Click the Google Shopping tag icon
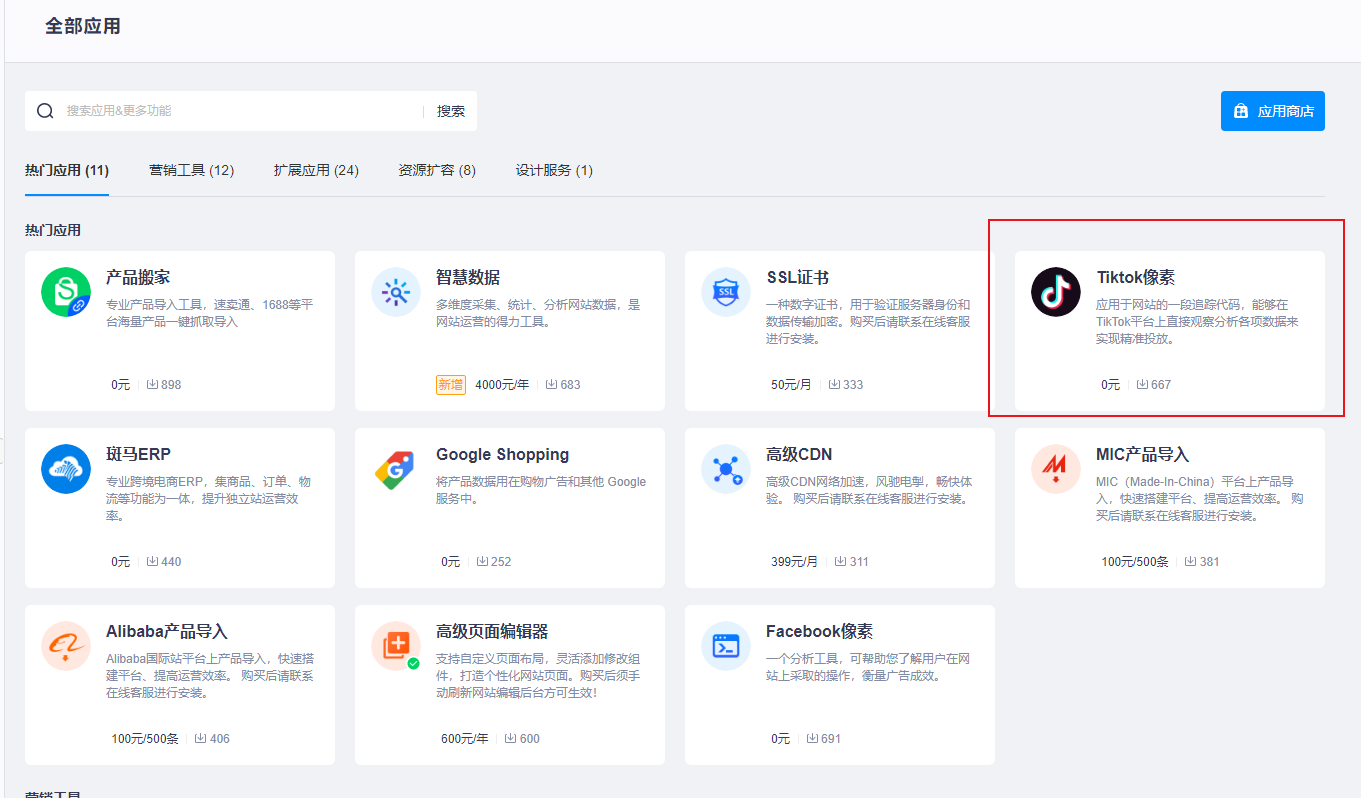This screenshot has height=798, width=1361. point(396,469)
